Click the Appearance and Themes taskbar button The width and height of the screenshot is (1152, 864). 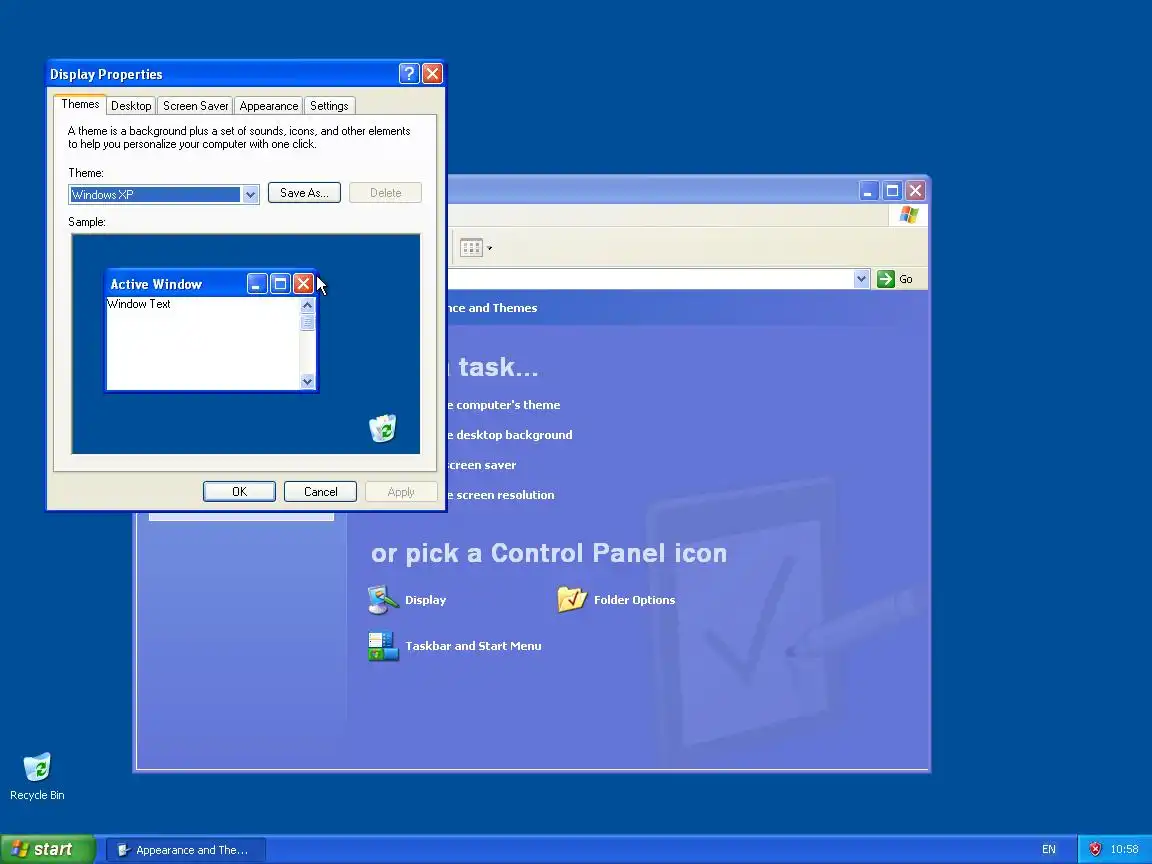pos(186,850)
